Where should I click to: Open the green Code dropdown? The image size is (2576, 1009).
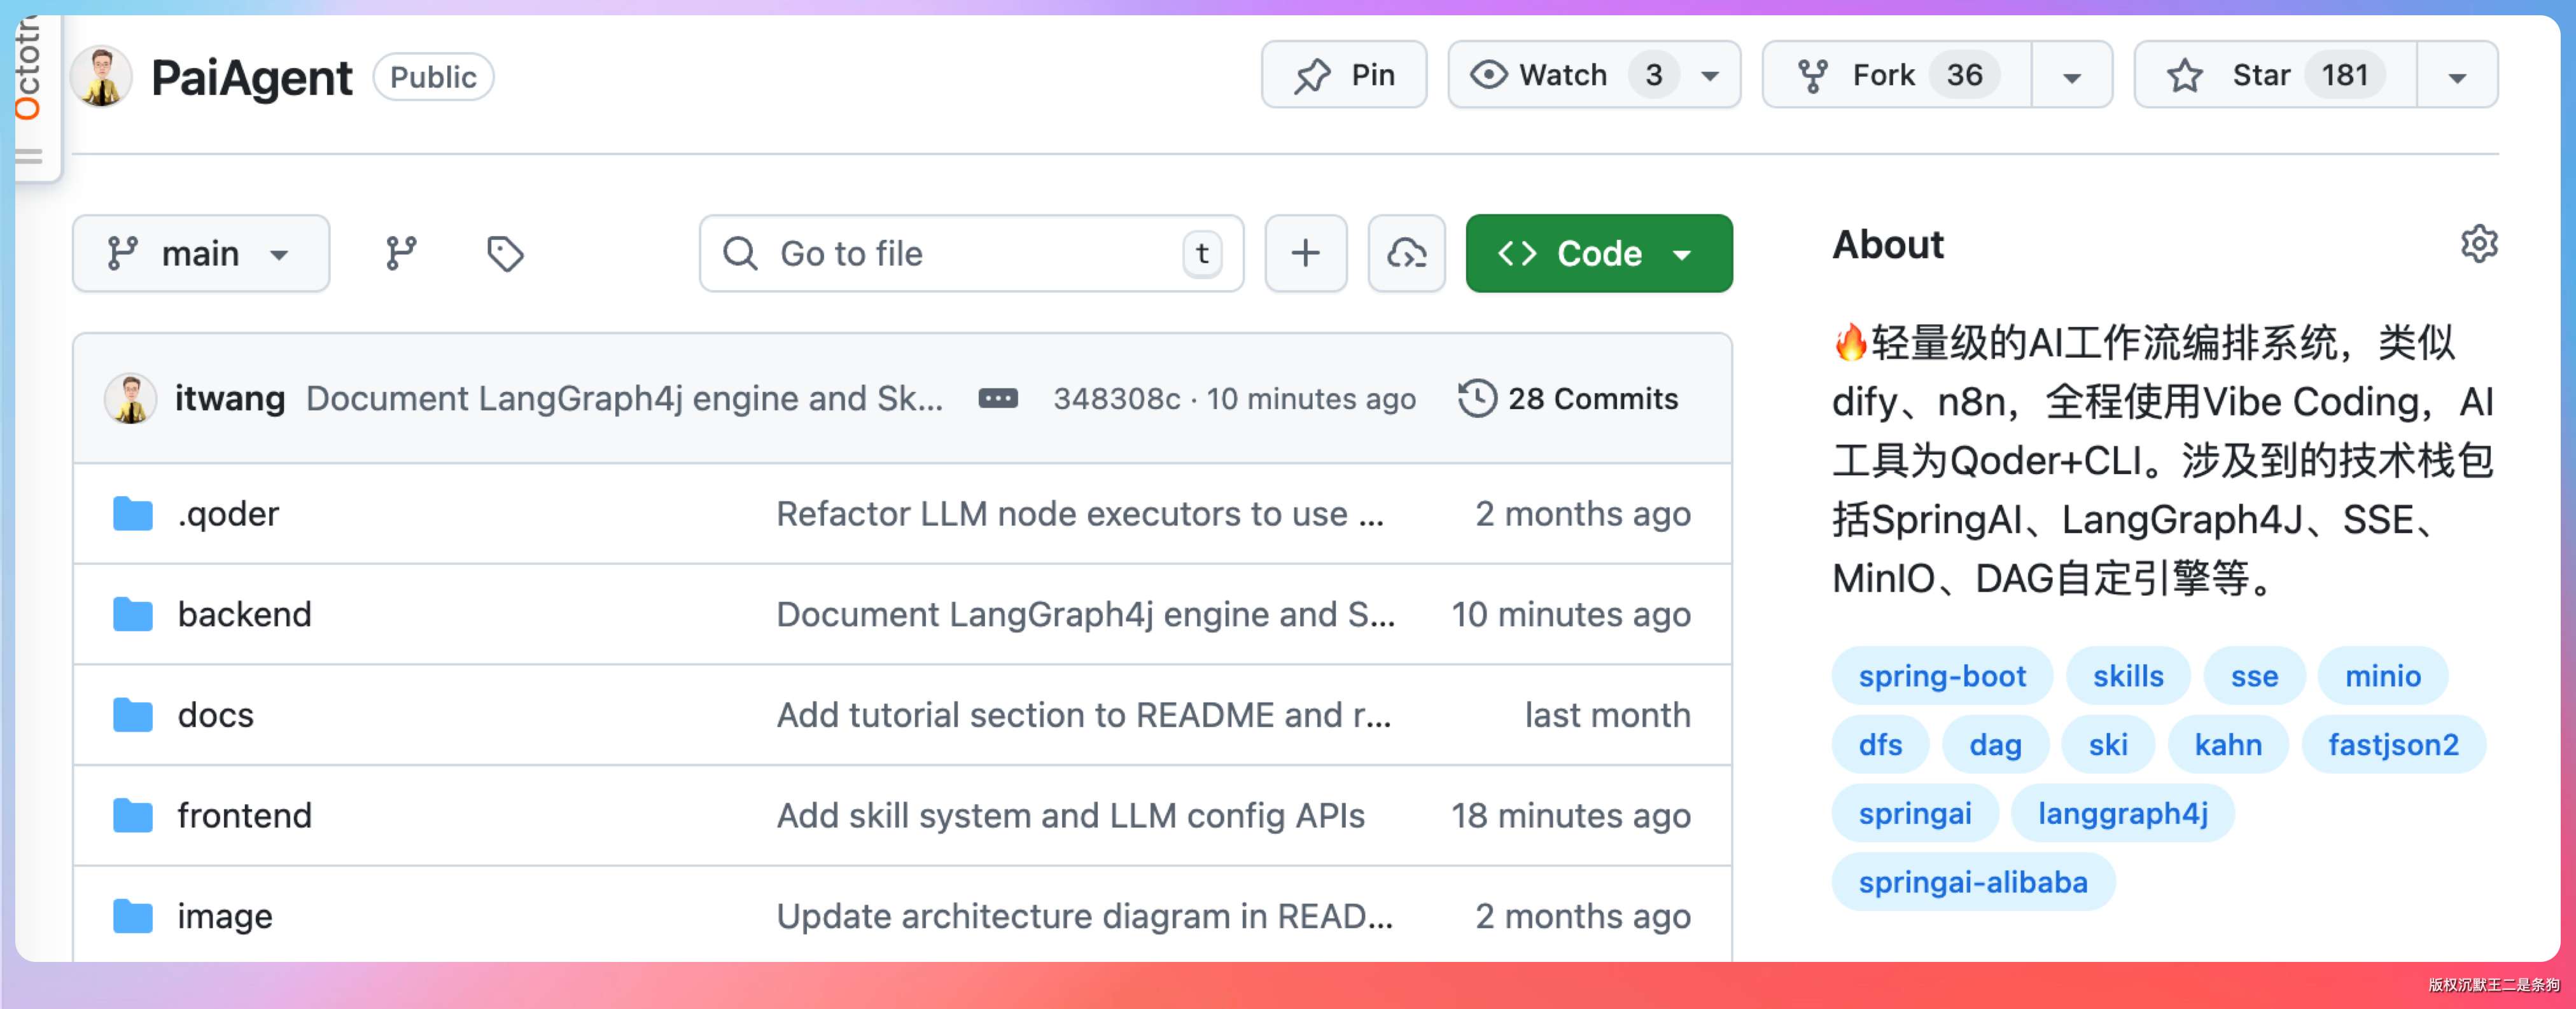(1598, 253)
